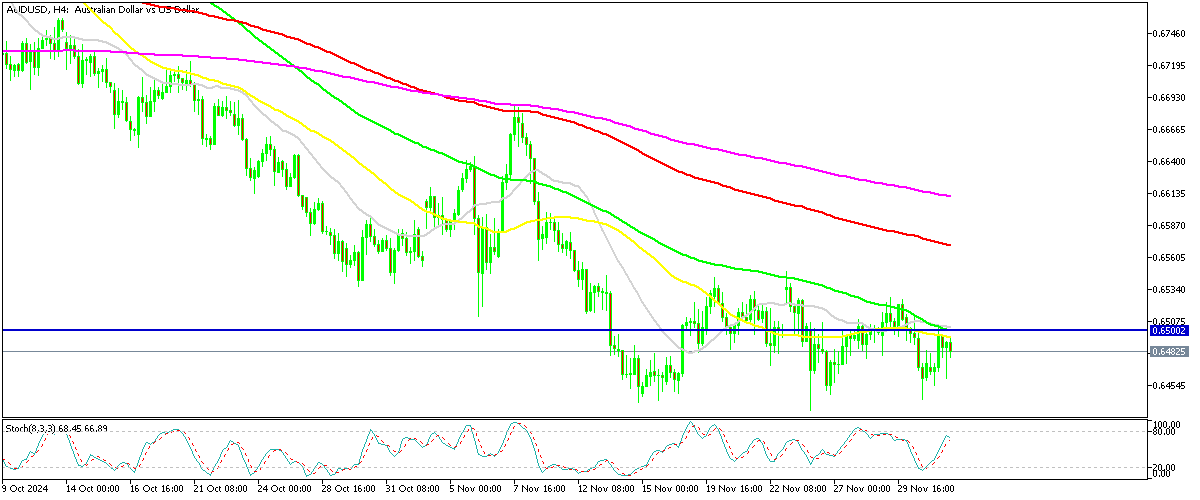
Task: Click the 0.66135 price scale label
Action: click(x=1168, y=193)
